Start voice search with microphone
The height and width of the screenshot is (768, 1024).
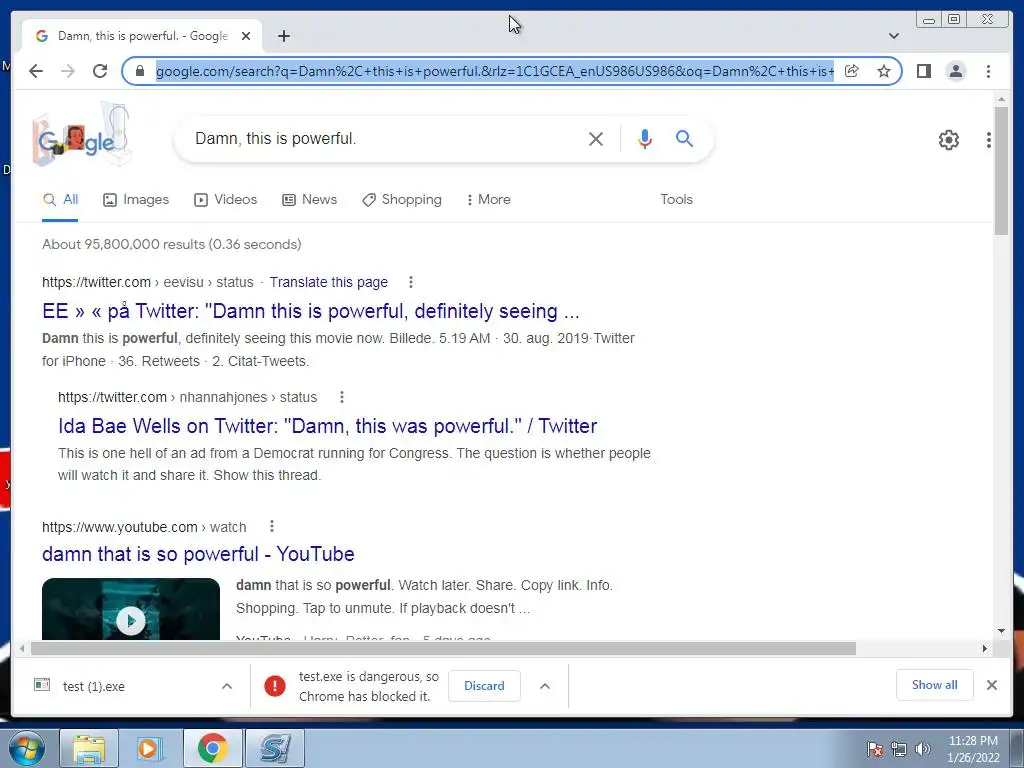pos(645,138)
